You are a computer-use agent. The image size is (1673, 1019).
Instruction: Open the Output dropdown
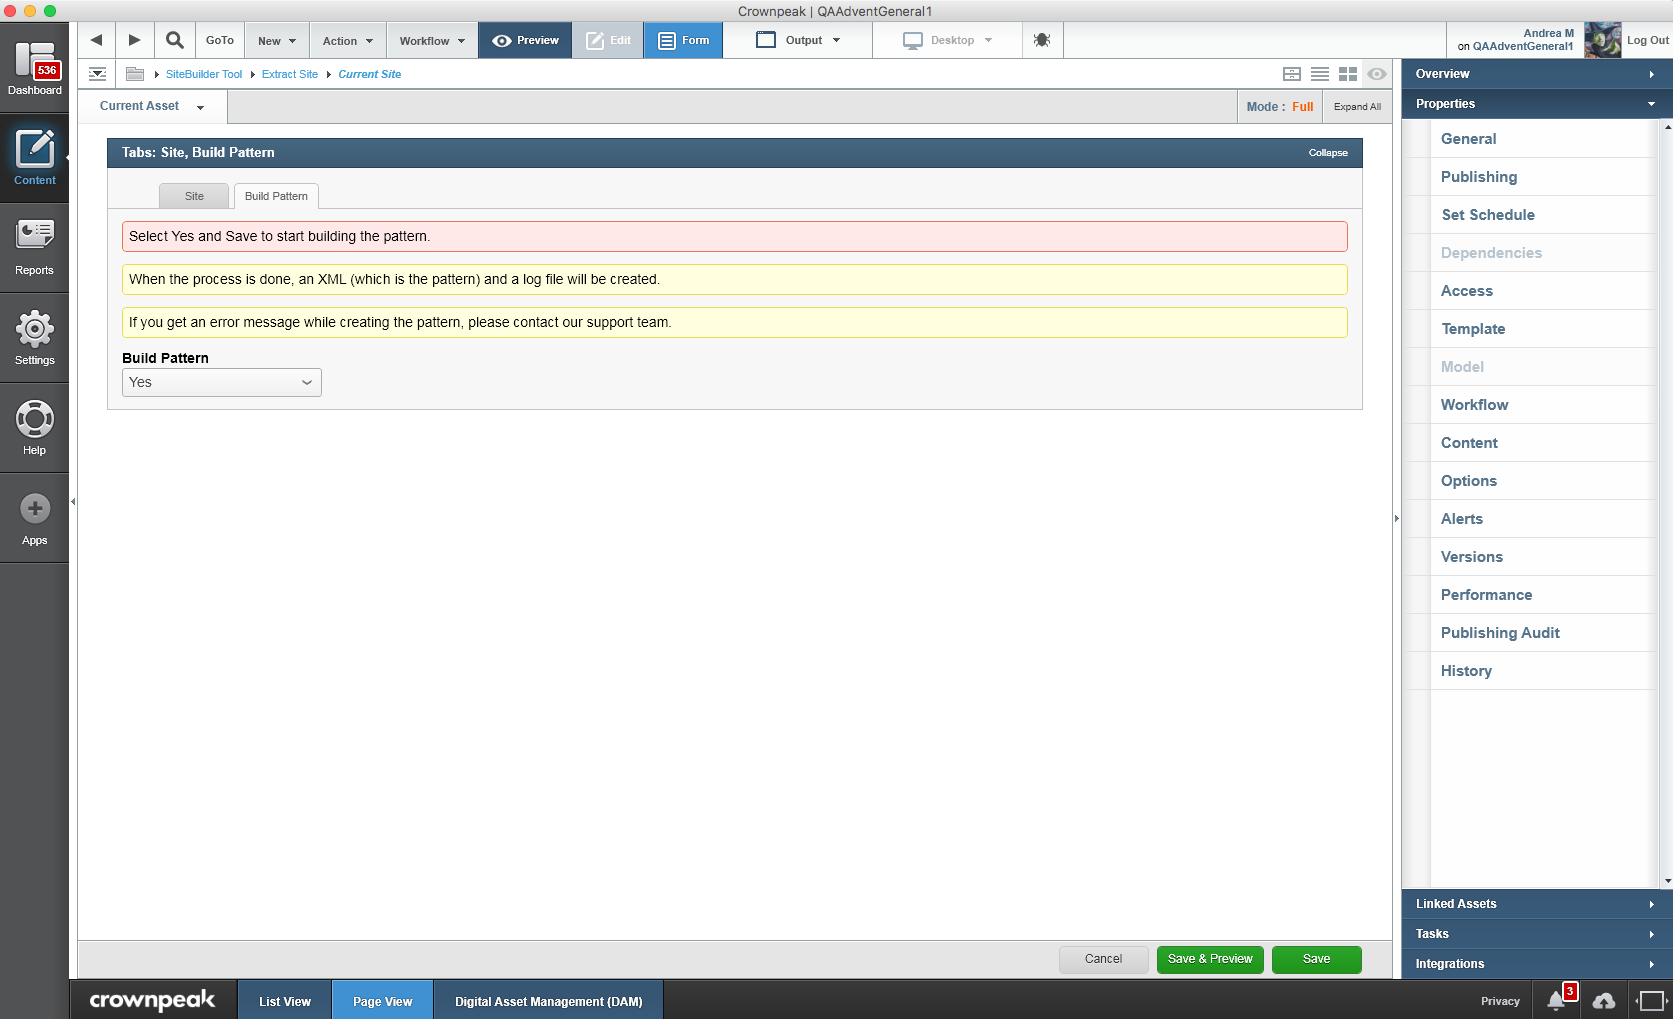798,40
